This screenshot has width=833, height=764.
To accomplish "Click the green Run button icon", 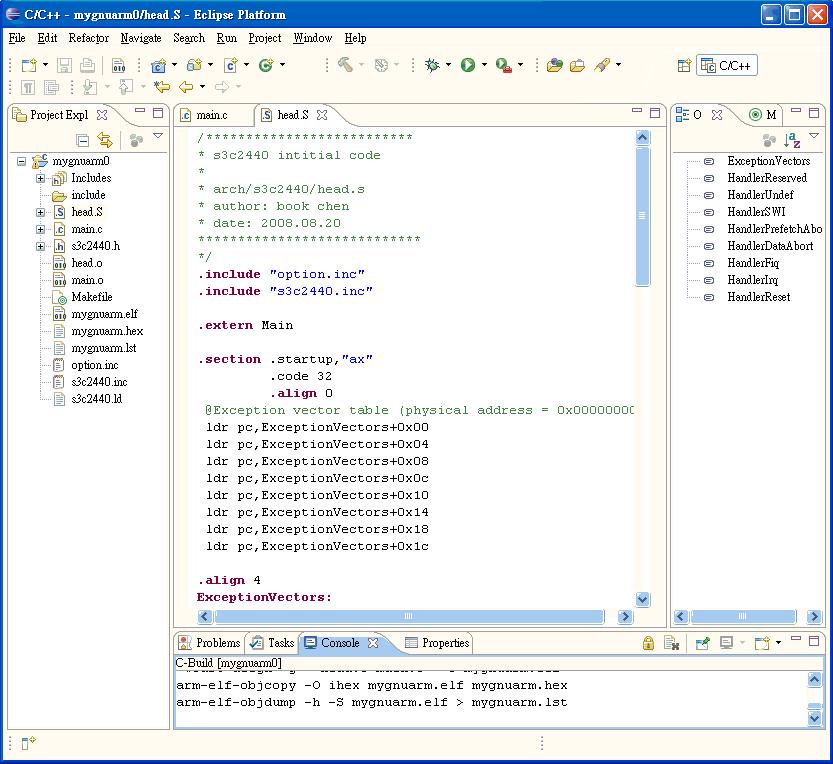I will [467, 65].
